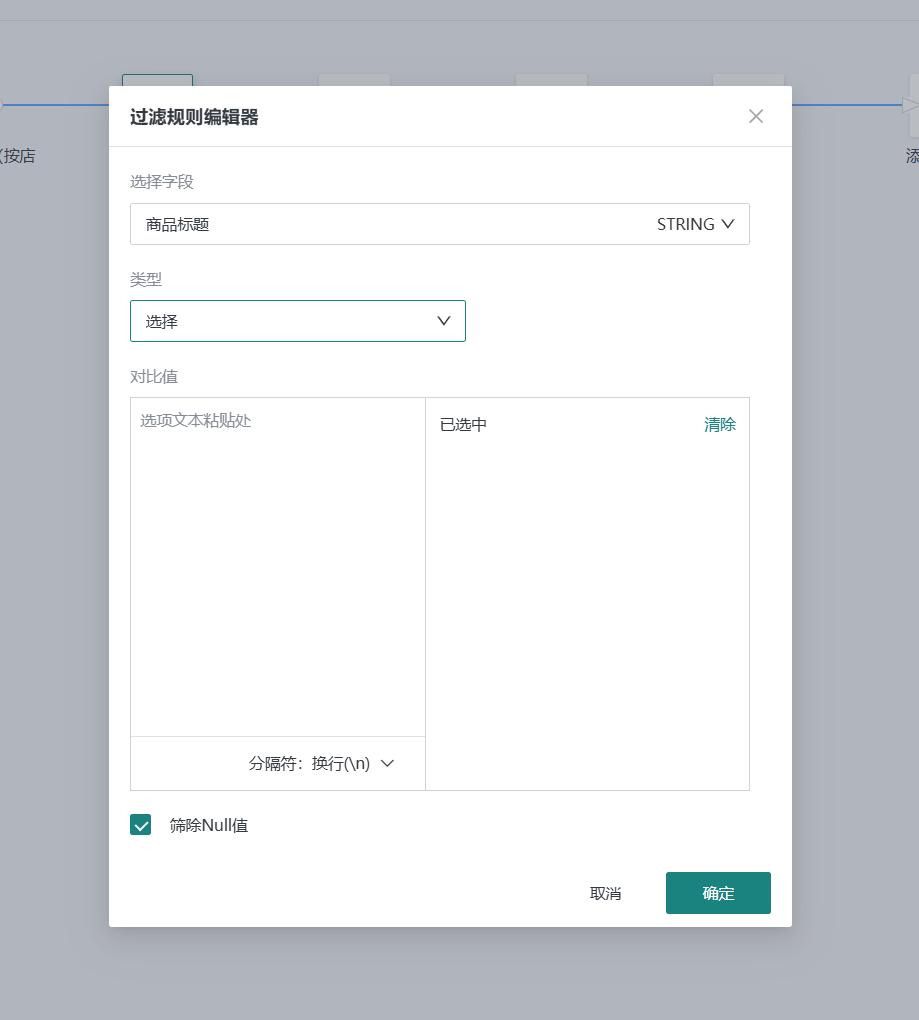Open the 分隔符 separator dropdown
Viewport: 919px width, 1020px height.
click(x=320, y=764)
